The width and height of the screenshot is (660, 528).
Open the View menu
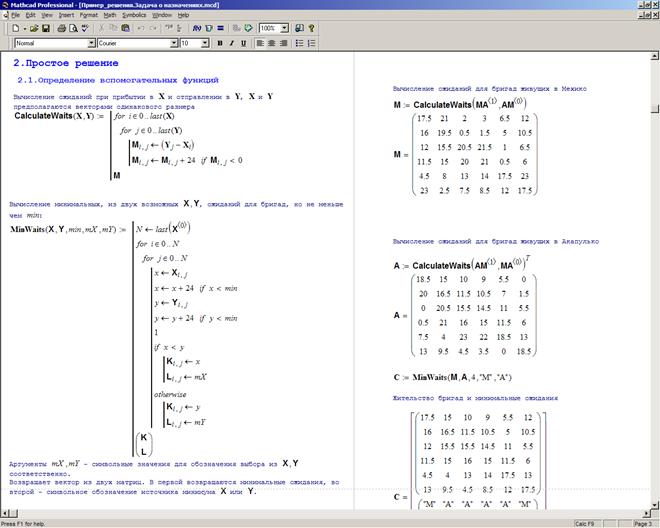point(47,15)
